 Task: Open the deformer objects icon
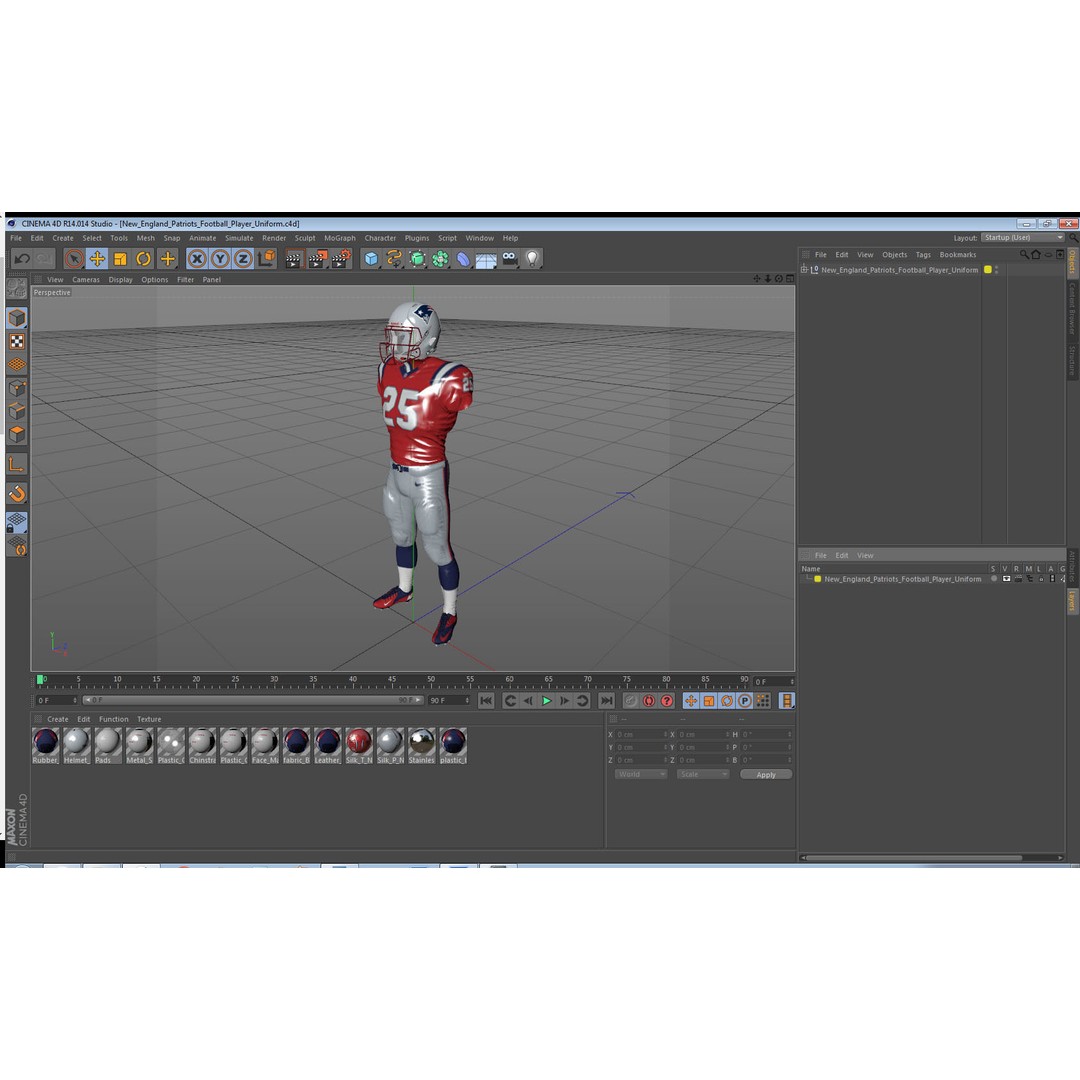coord(464,259)
